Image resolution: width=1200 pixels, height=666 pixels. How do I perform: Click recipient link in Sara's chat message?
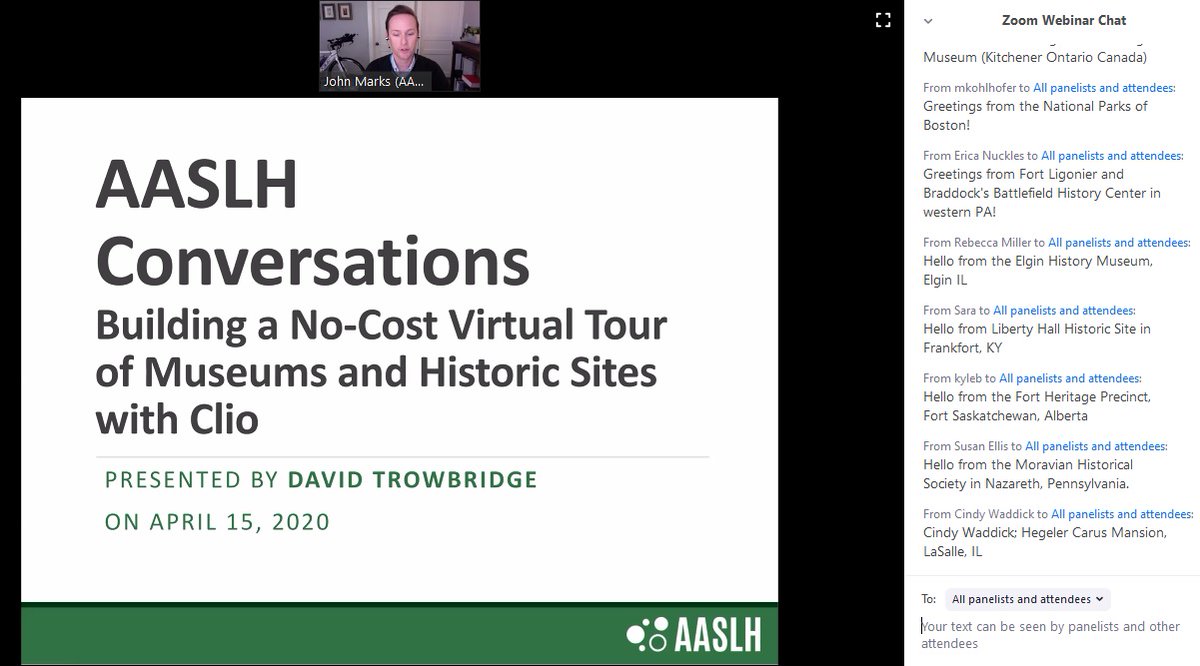tap(1064, 310)
